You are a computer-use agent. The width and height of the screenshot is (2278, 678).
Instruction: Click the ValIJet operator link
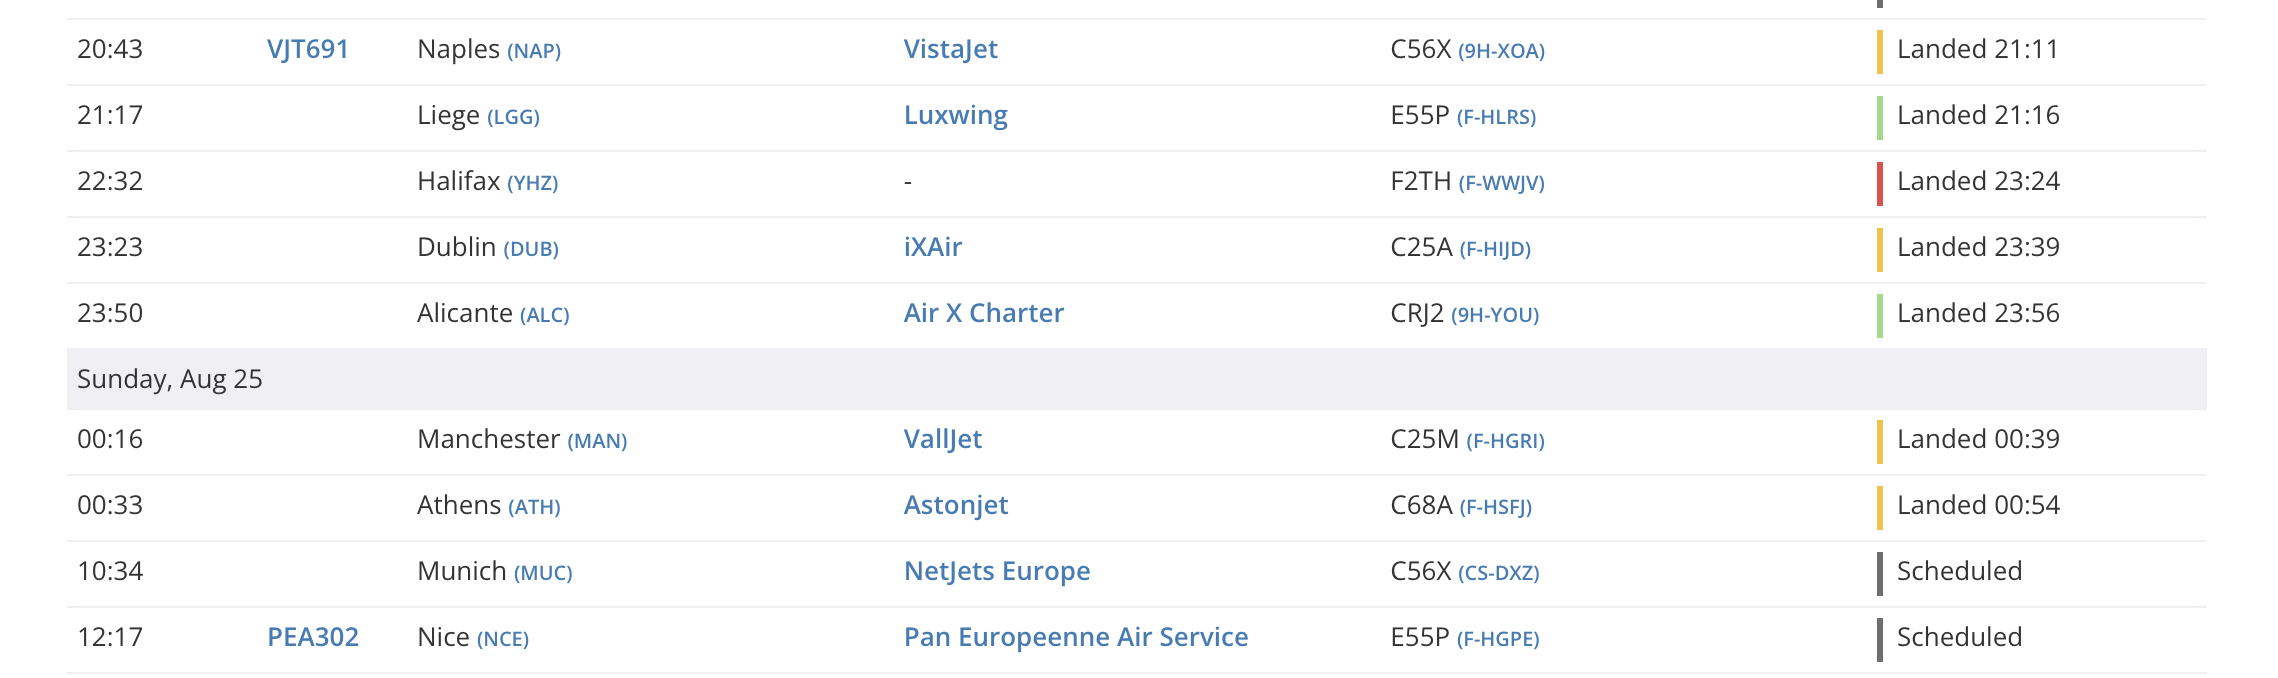(942, 440)
